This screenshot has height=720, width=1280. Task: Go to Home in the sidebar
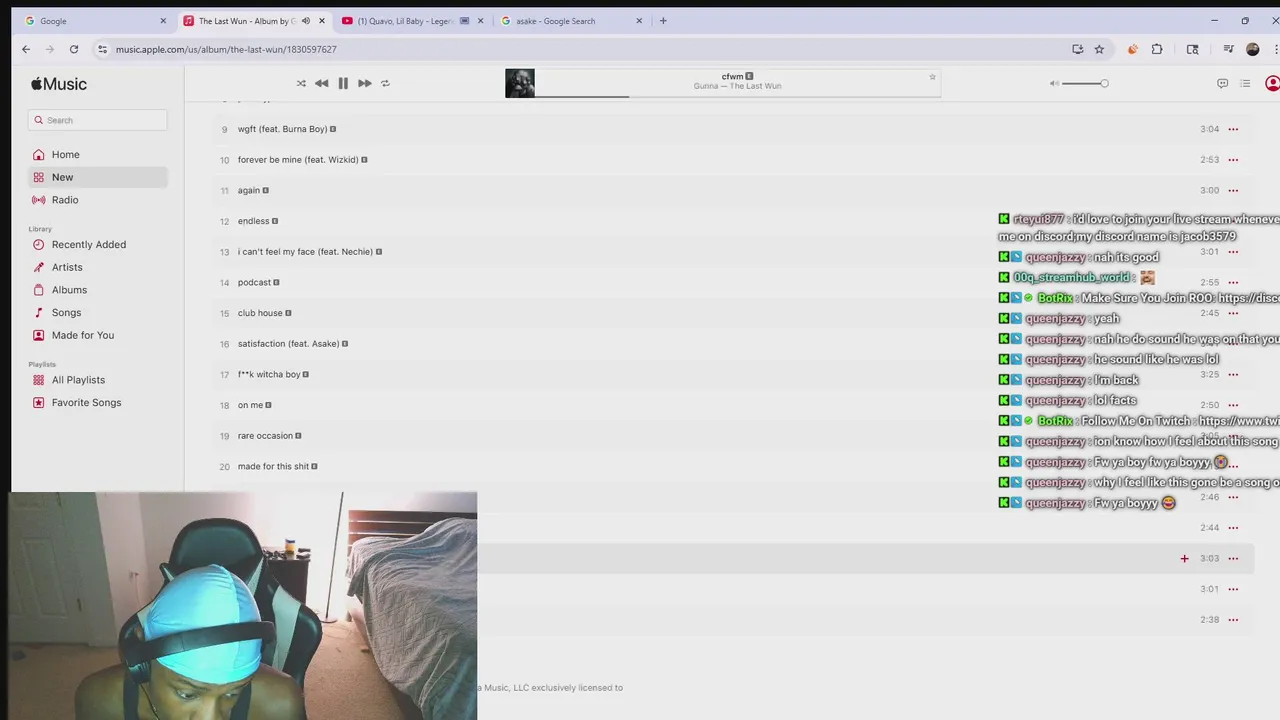[98, 155]
